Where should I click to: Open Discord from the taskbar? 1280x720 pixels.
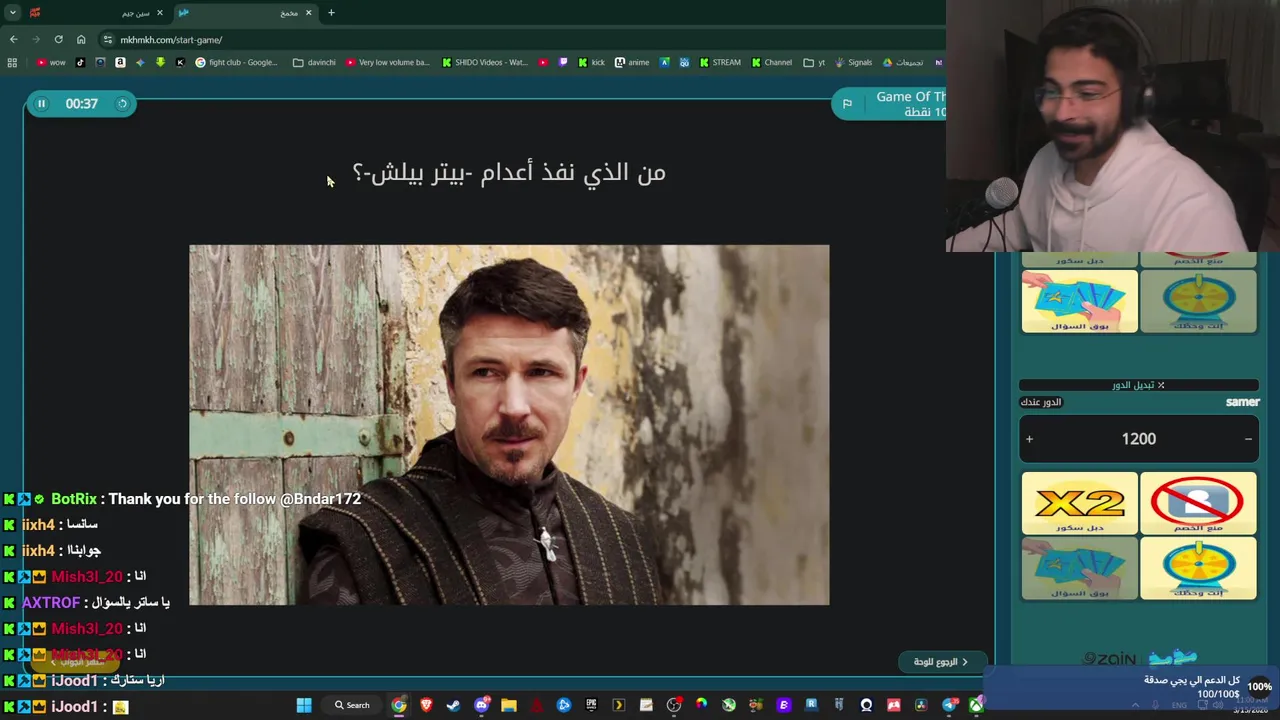point(481,705)
